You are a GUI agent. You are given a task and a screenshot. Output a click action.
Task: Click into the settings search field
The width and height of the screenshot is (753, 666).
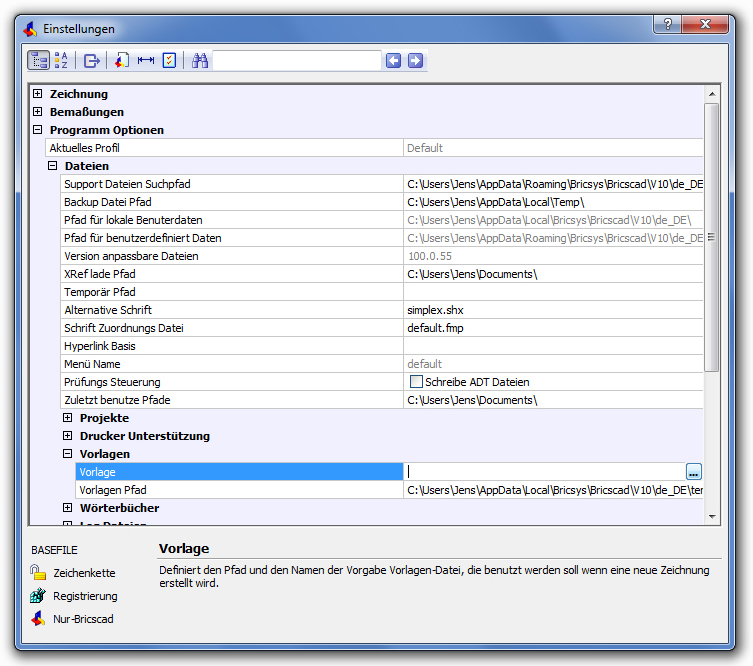[296, 61]
